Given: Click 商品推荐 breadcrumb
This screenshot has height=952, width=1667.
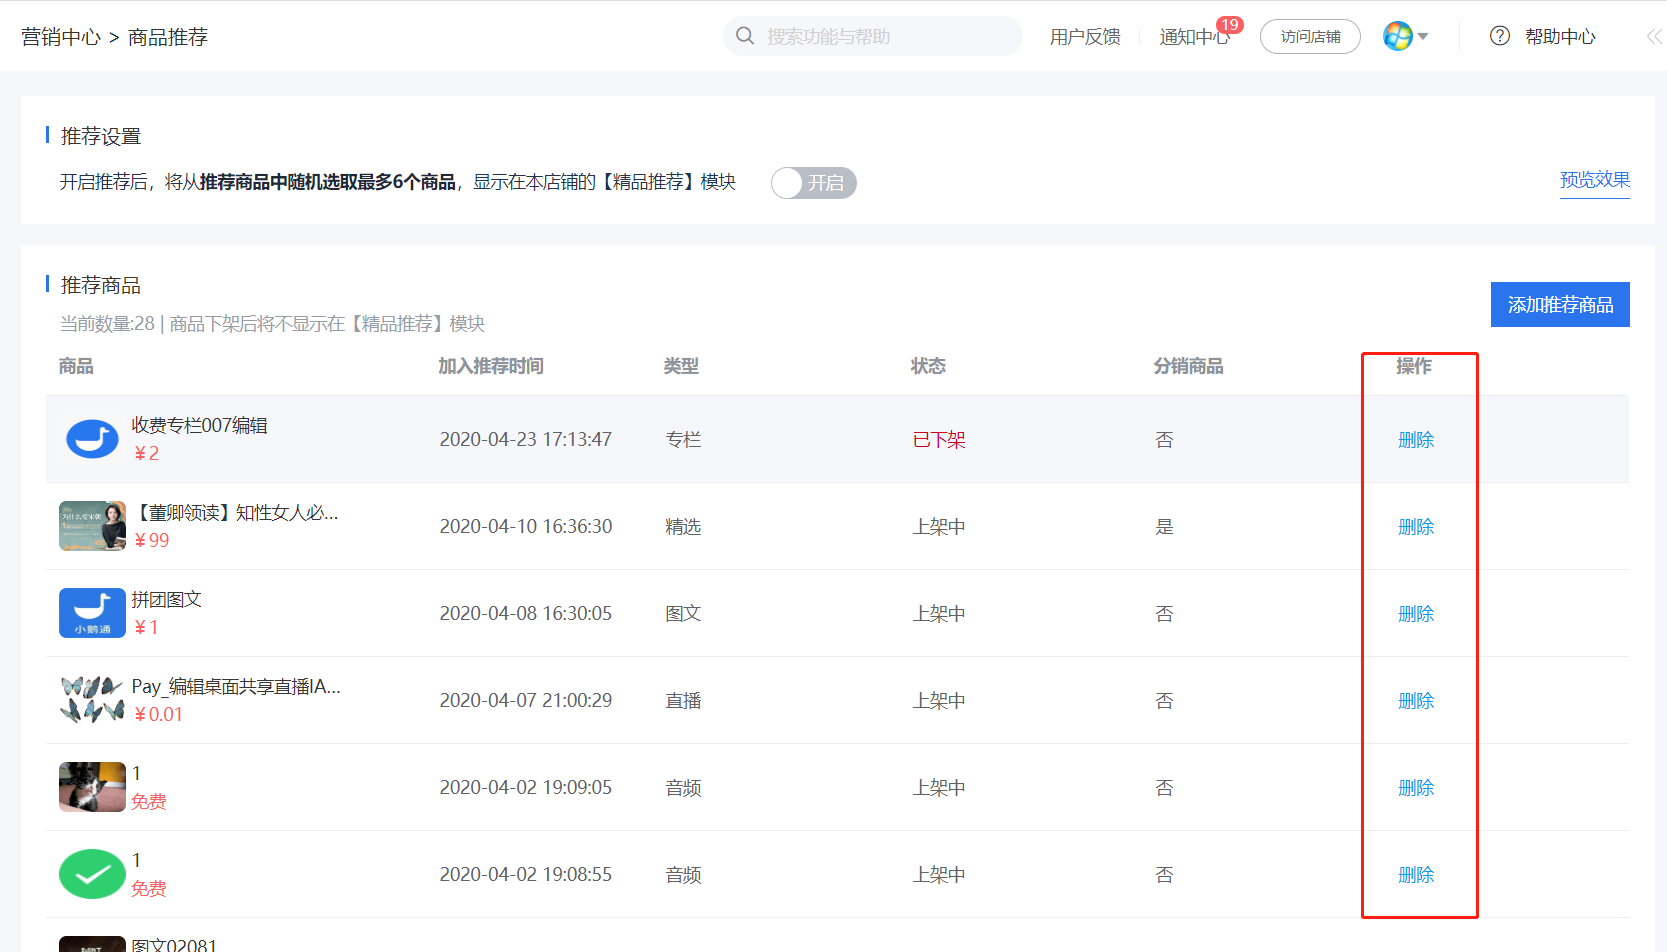Looking at the screenshot, I should coord(168,37).
